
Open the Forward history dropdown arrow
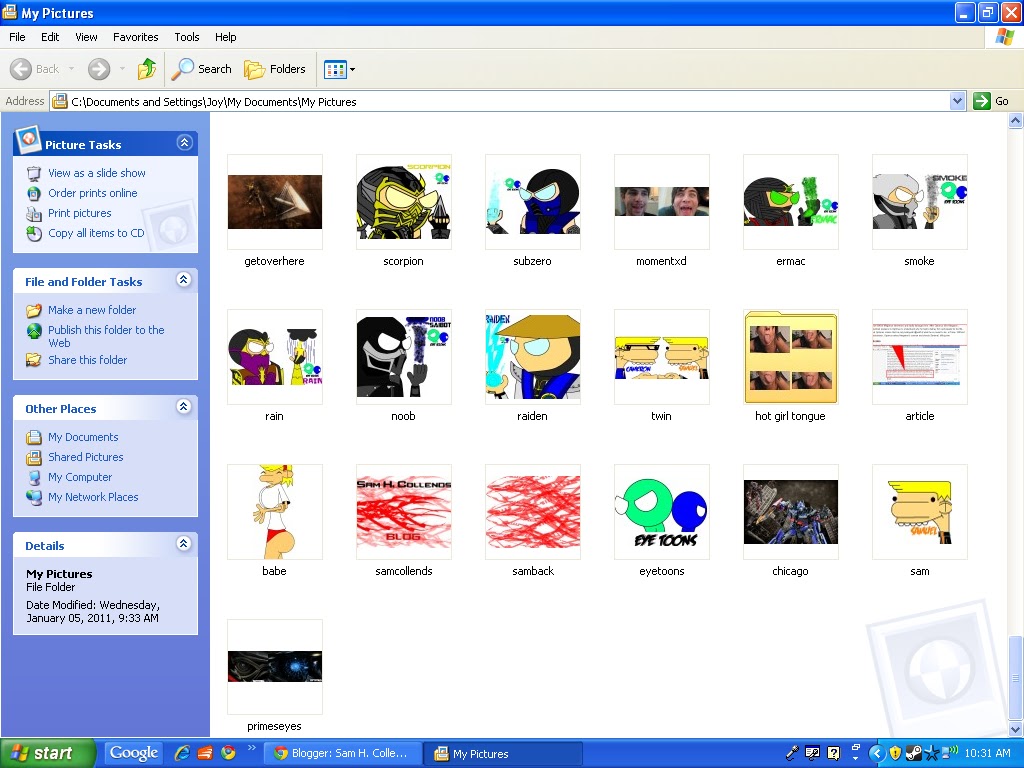tap(122, 69)
